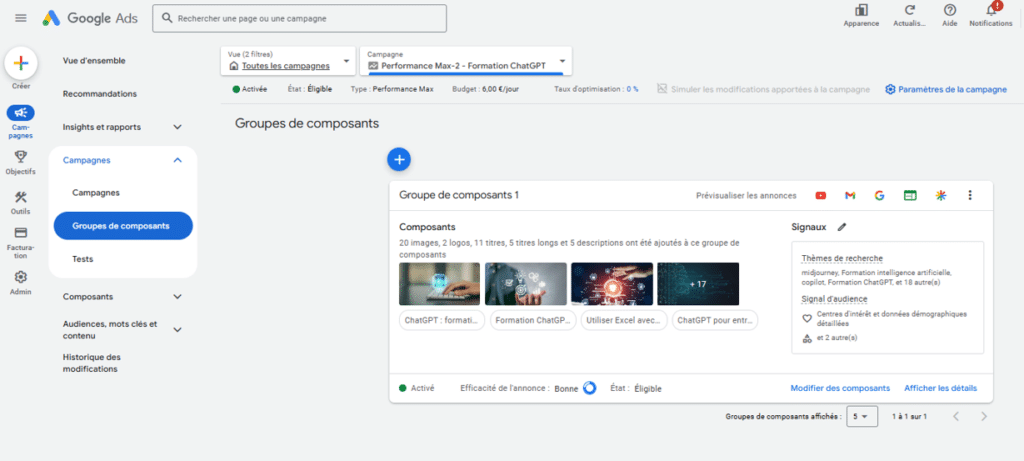Select Groupes de composants in sidebar
Screen dimensions: 1024x461
click(x=123, y=226)
